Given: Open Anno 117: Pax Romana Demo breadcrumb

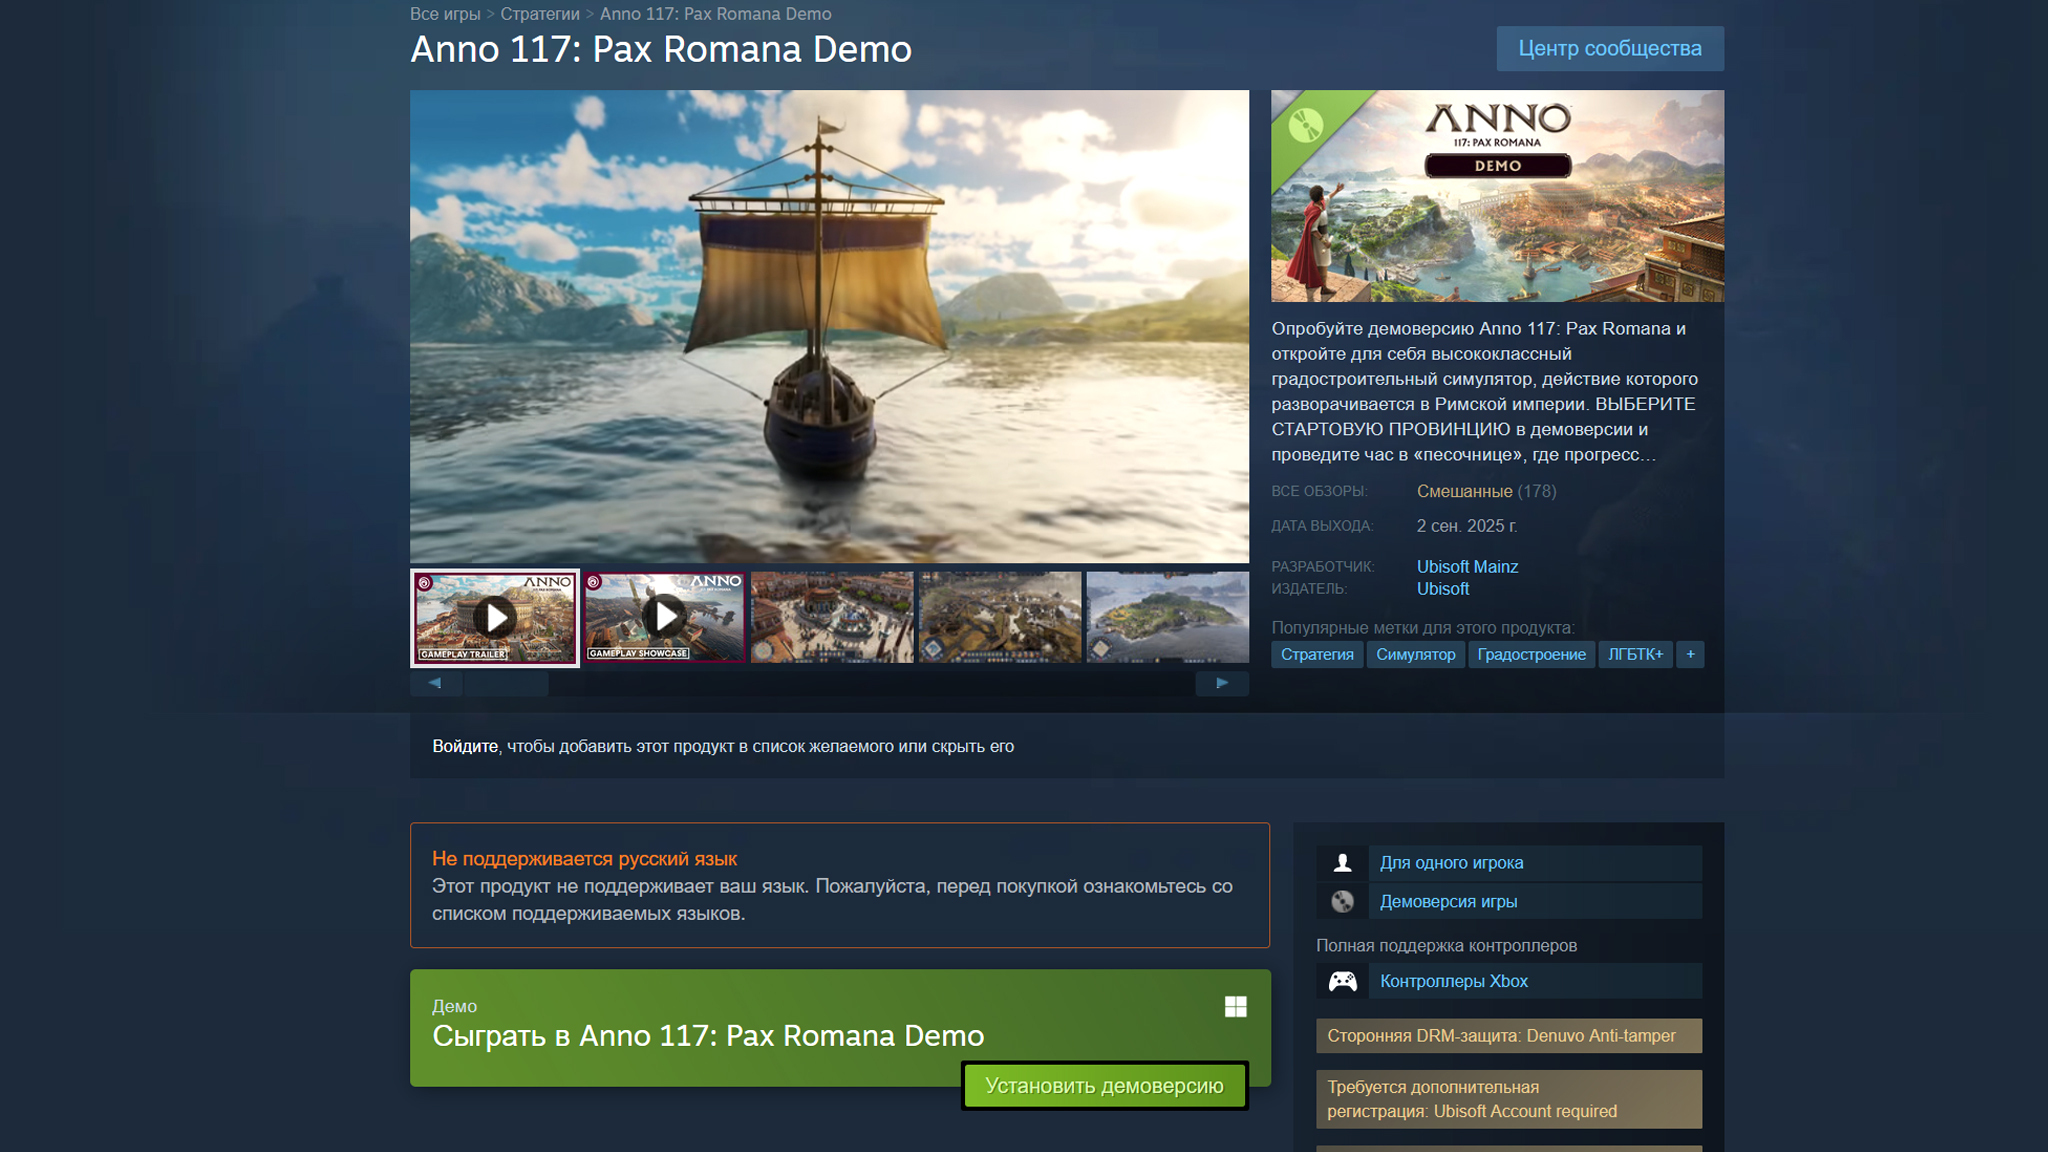Looking at the screenshot, I should tap(715, 14).
